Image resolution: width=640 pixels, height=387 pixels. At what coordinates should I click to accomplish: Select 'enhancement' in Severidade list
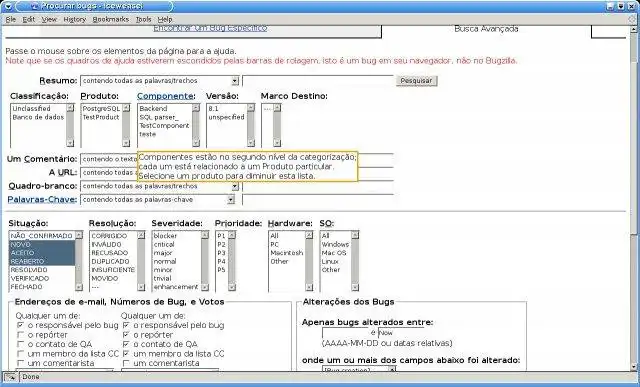point(176,287)
